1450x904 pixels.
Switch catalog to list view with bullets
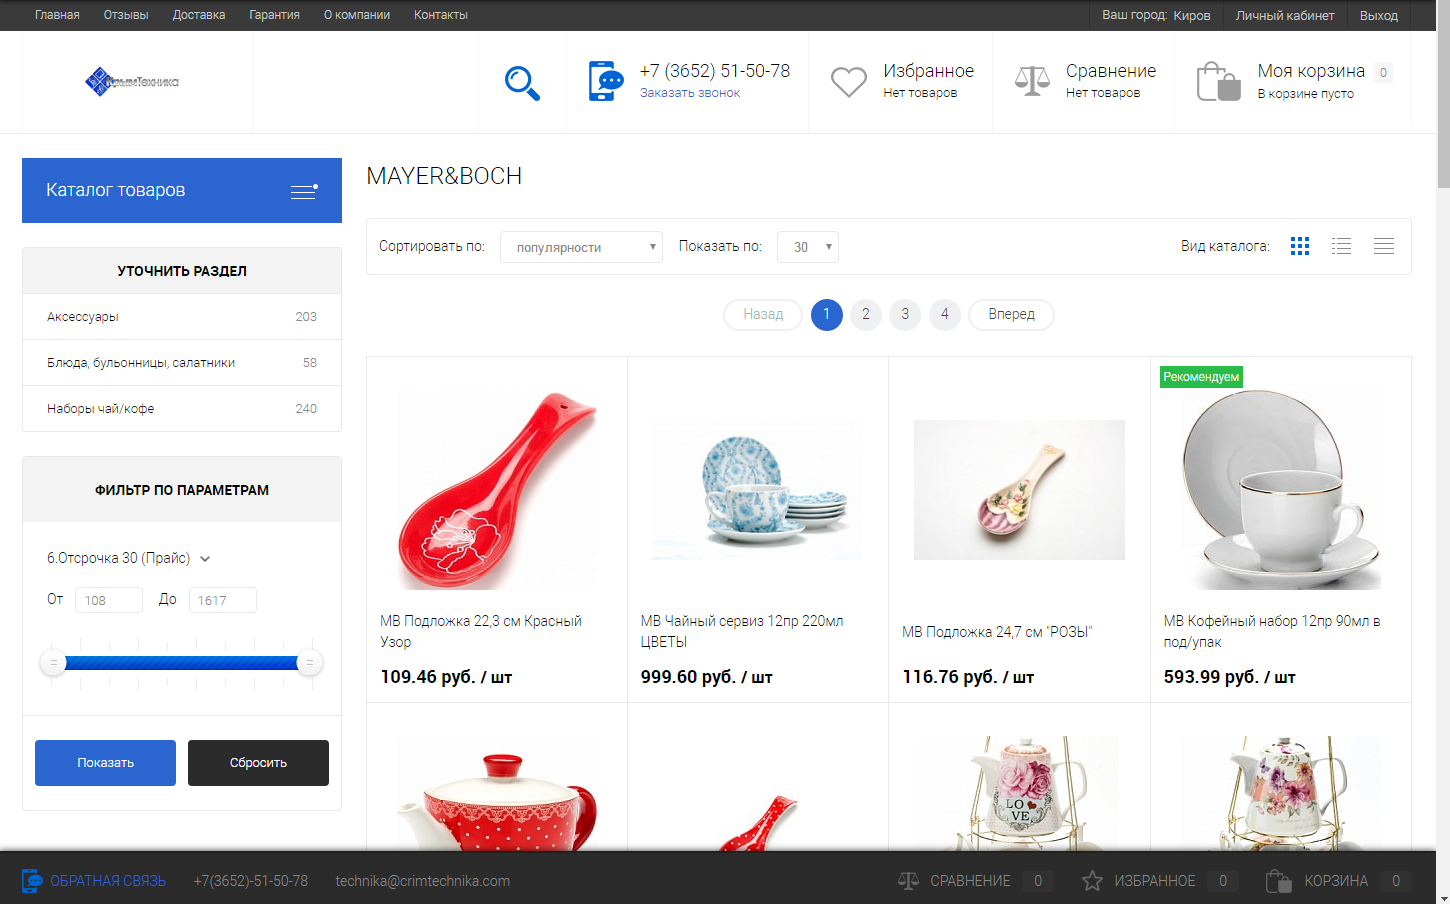point(1341,246)
